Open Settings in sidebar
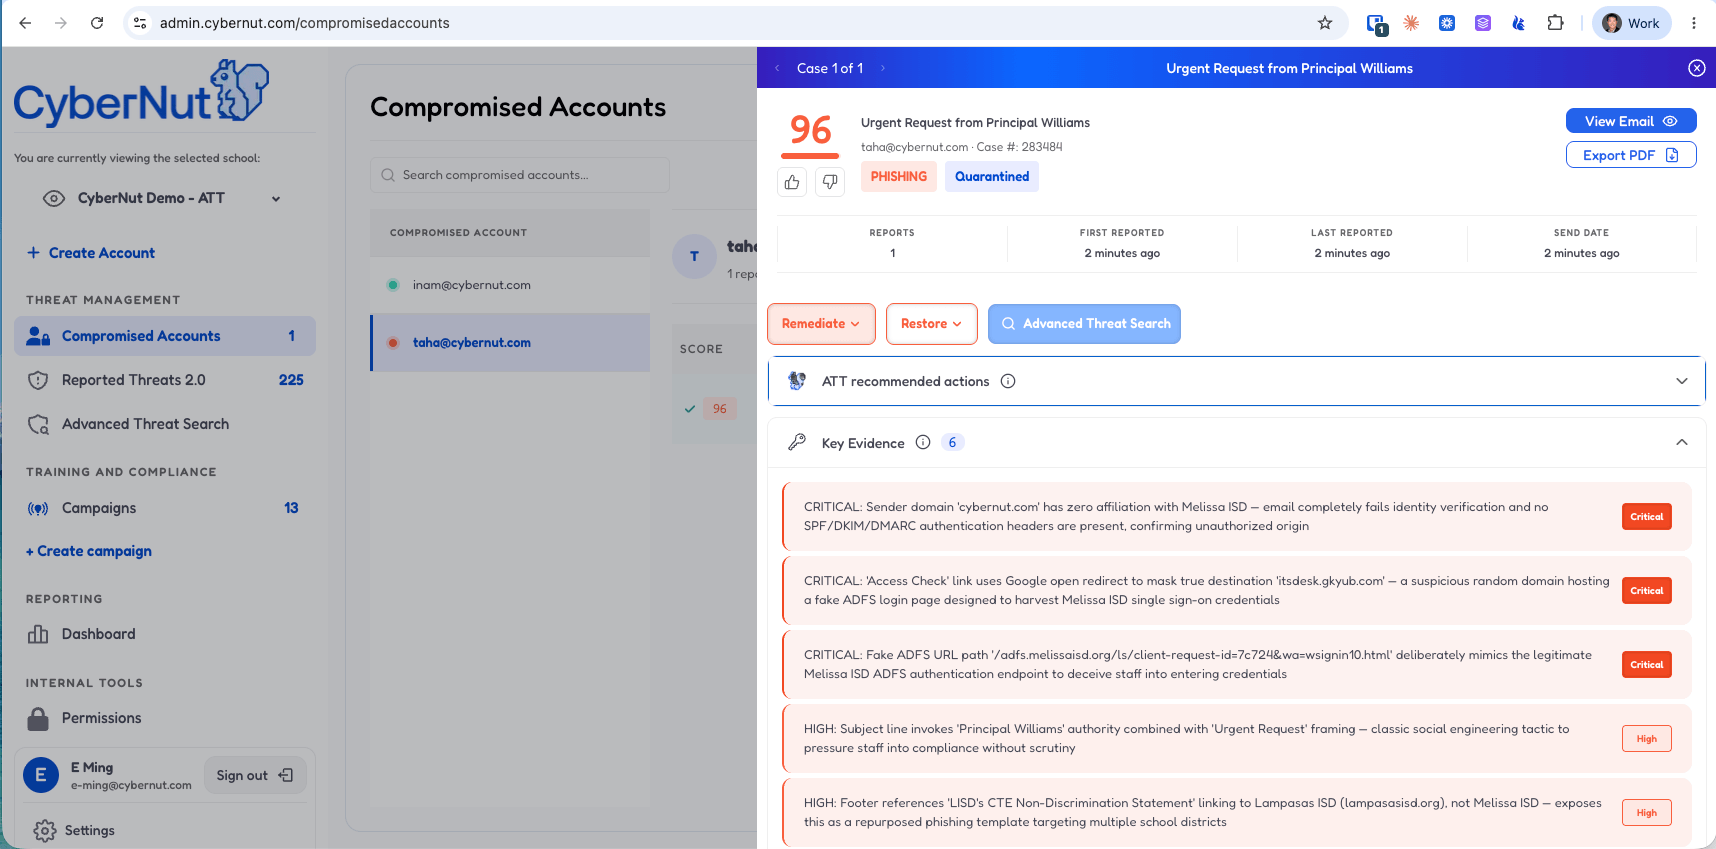The width and height of the screenshot is (1716, 849). tap(74, 830)
